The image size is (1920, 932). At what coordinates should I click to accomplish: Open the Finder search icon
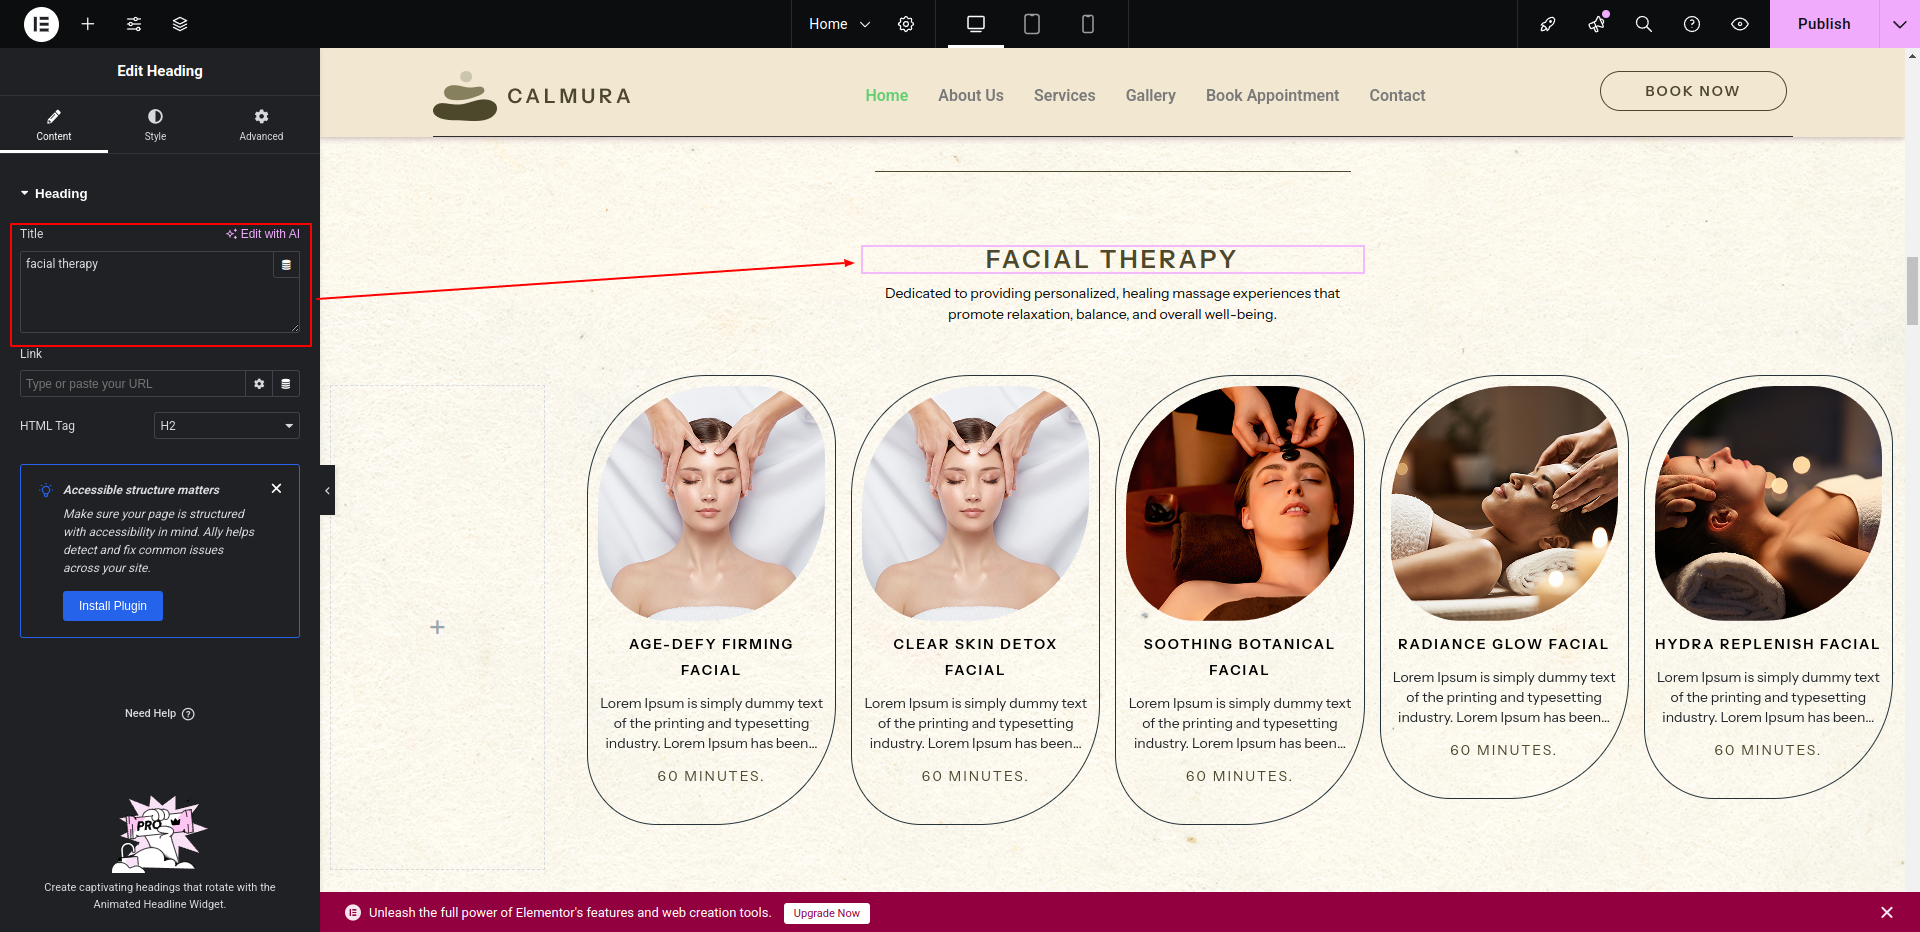1643,24
